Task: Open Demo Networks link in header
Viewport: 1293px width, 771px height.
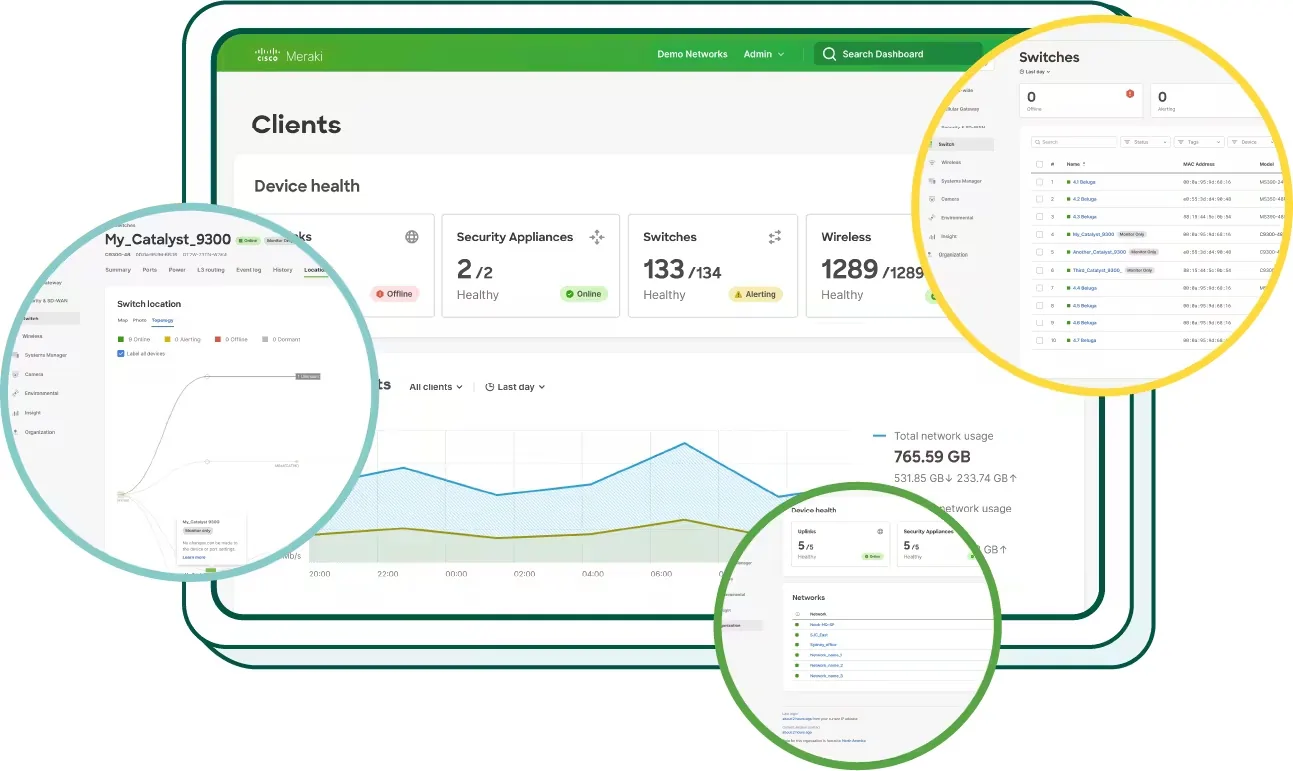Action: click(692, 54)
